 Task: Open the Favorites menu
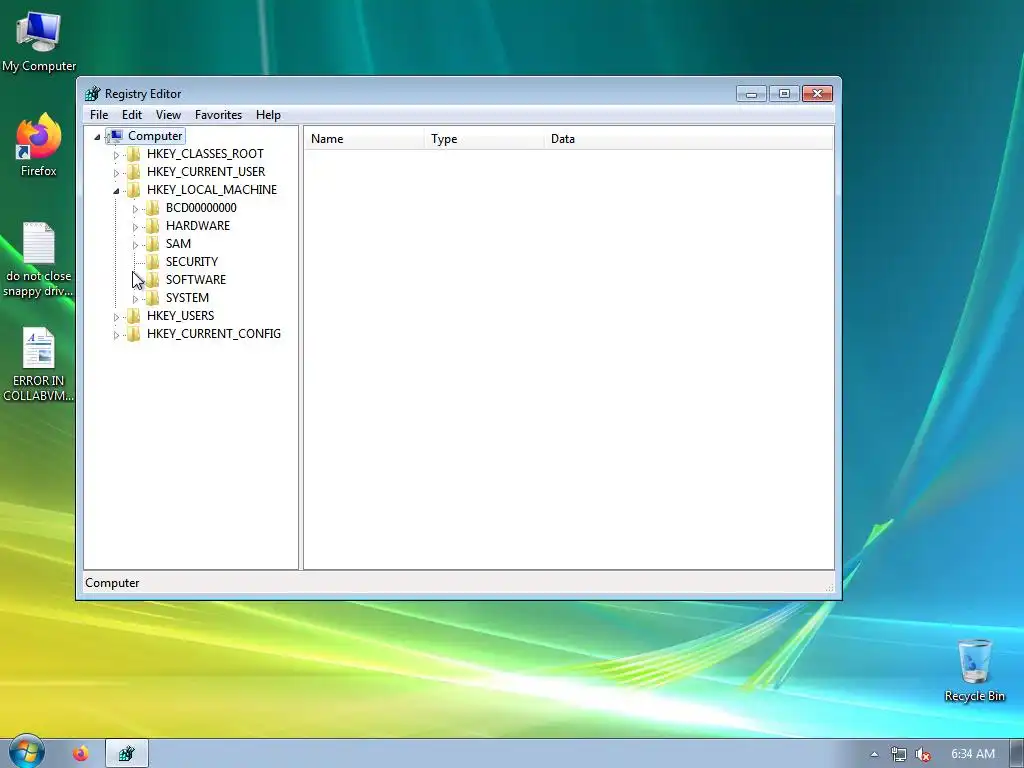(x=218, y=115)
